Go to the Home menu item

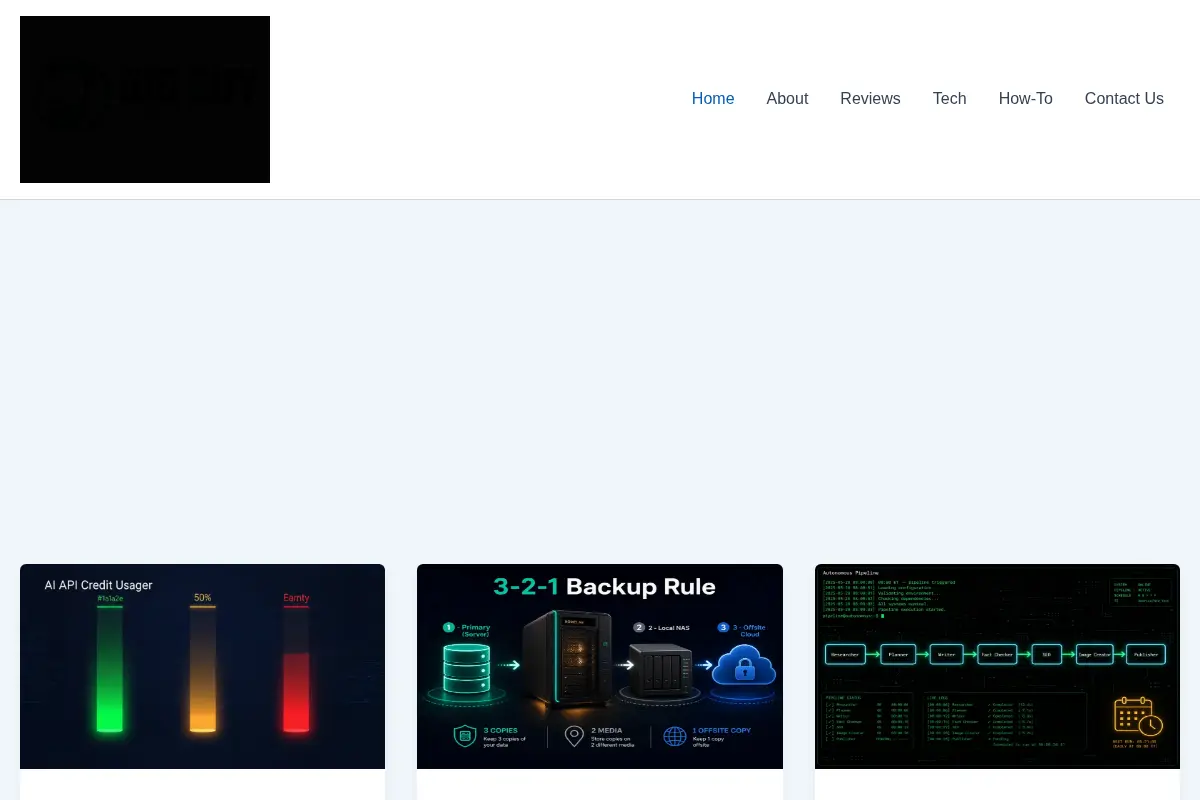click(713, 99)
